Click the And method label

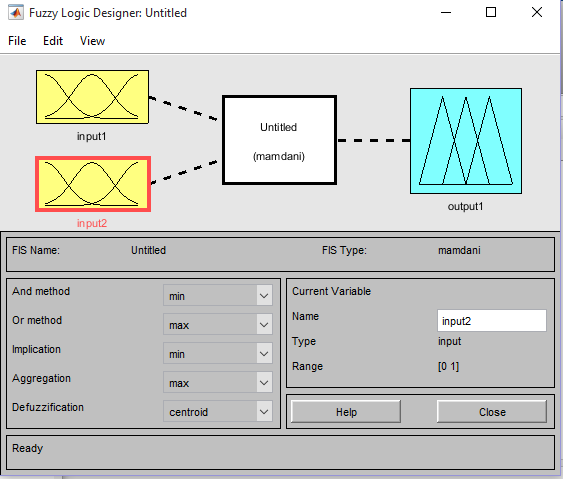tap(41, 291)
